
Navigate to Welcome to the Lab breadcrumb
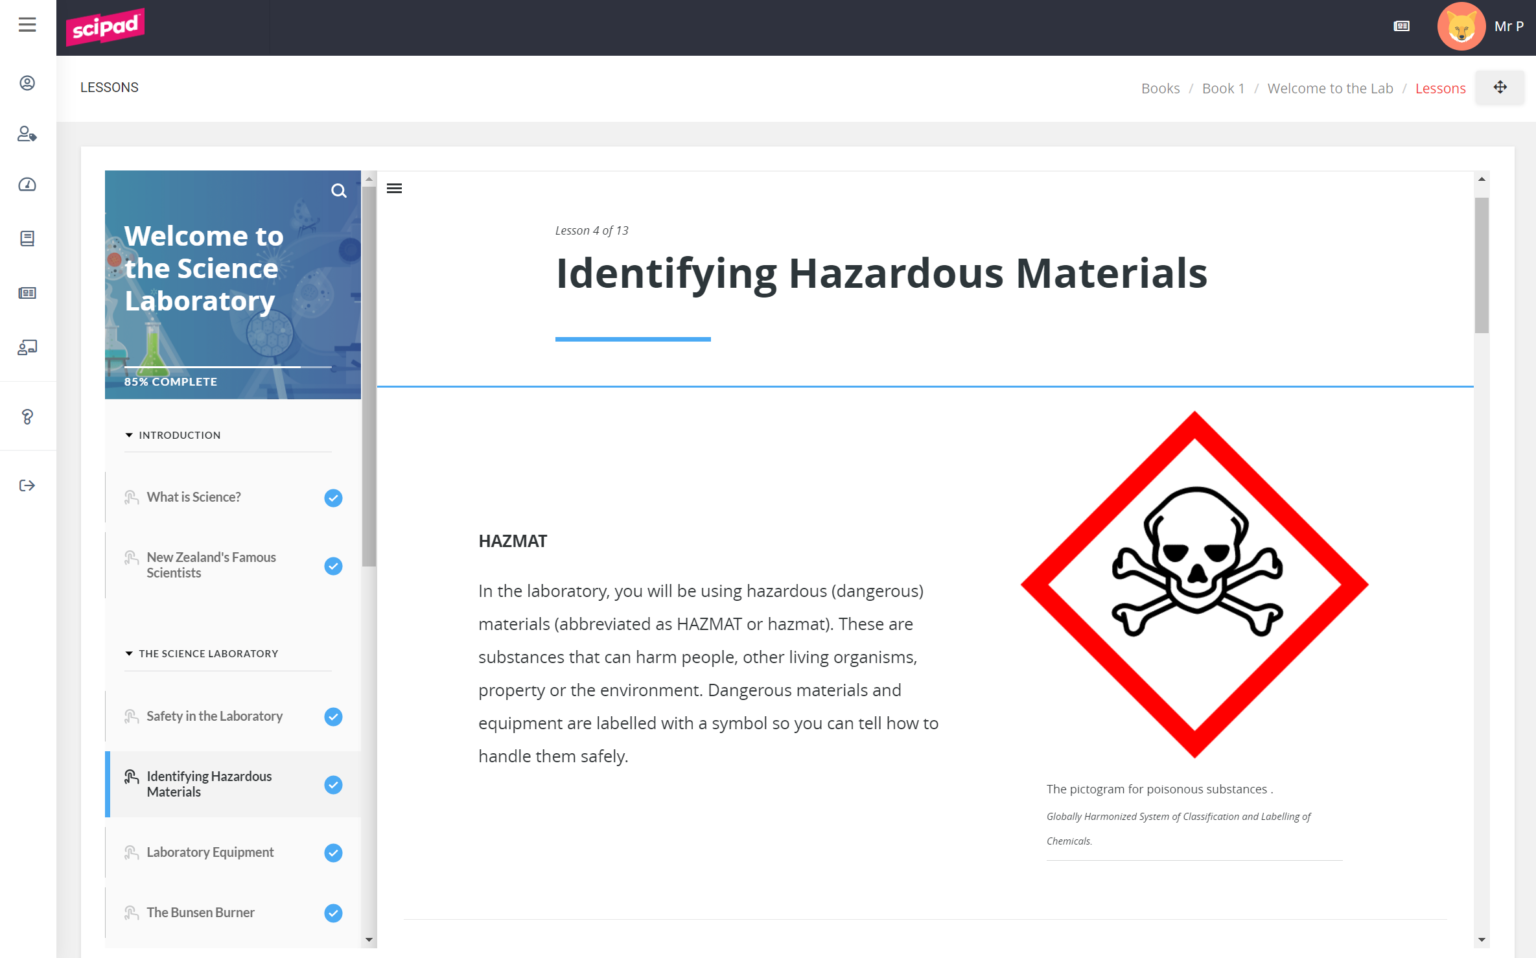coord(1329,89)
